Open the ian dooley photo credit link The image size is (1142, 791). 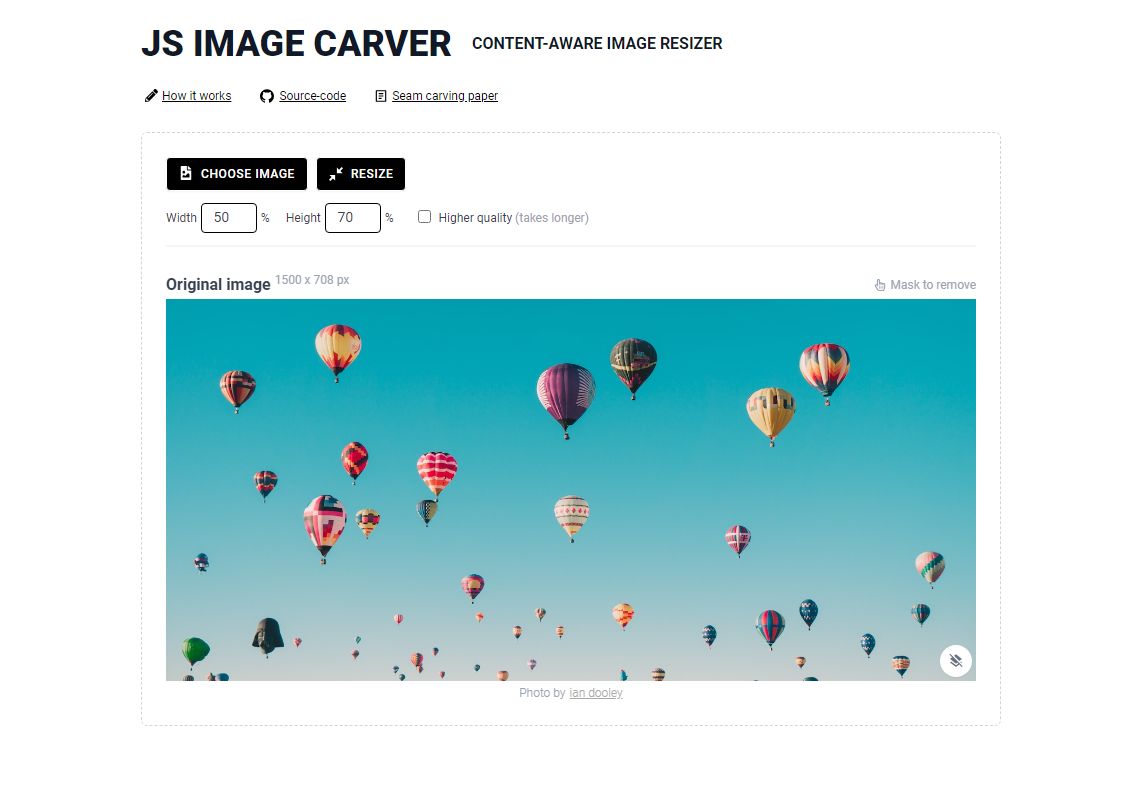coord(596,693)
